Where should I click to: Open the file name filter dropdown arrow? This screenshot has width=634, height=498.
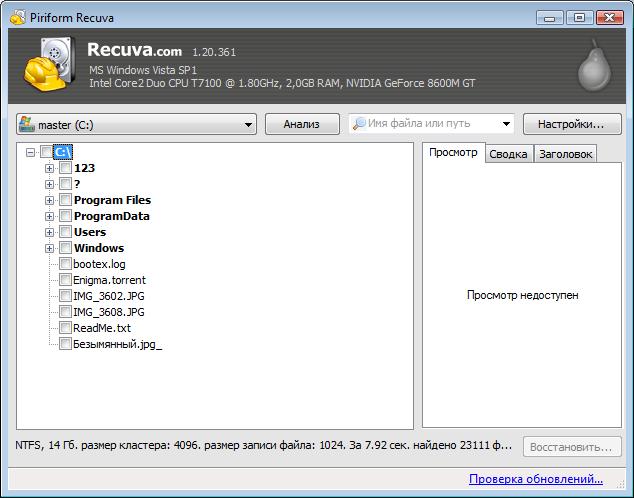(x=505, y=125)
